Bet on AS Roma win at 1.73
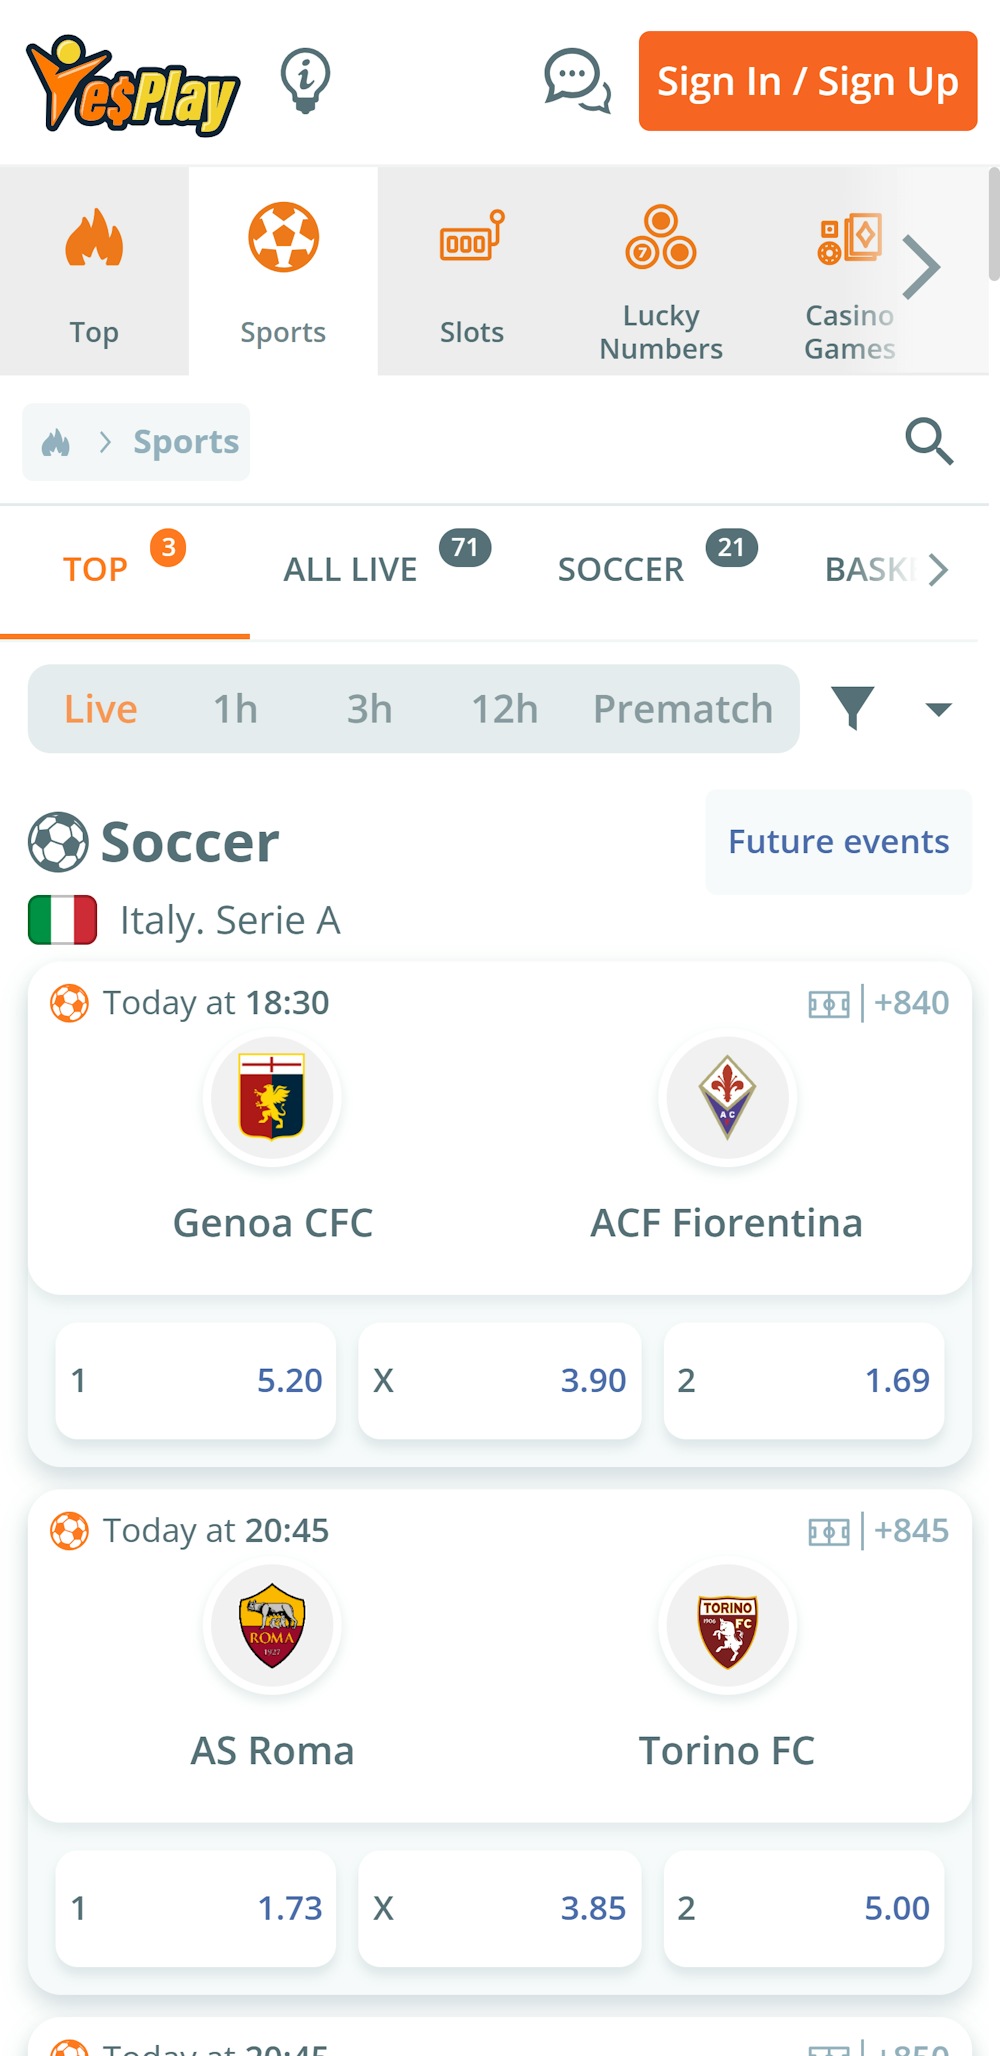The width and height of the screenshot is (1000, 2056). (x=196, y=1908)
